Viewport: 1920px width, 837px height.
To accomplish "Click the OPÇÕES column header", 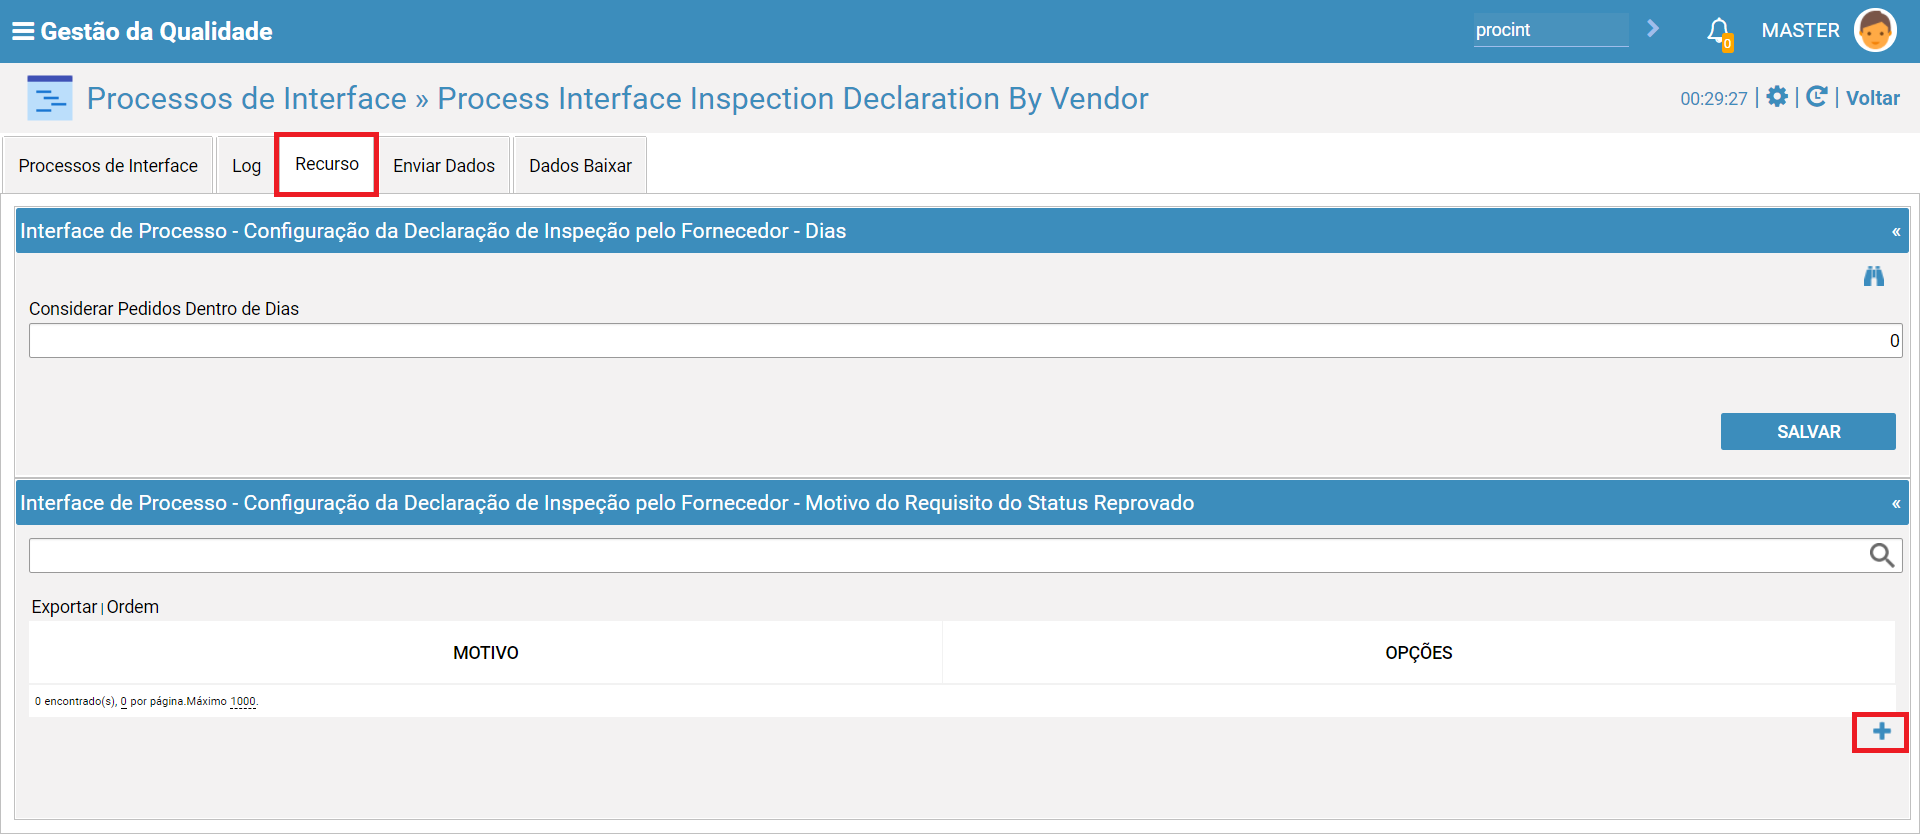I will tap(1419, 653).
